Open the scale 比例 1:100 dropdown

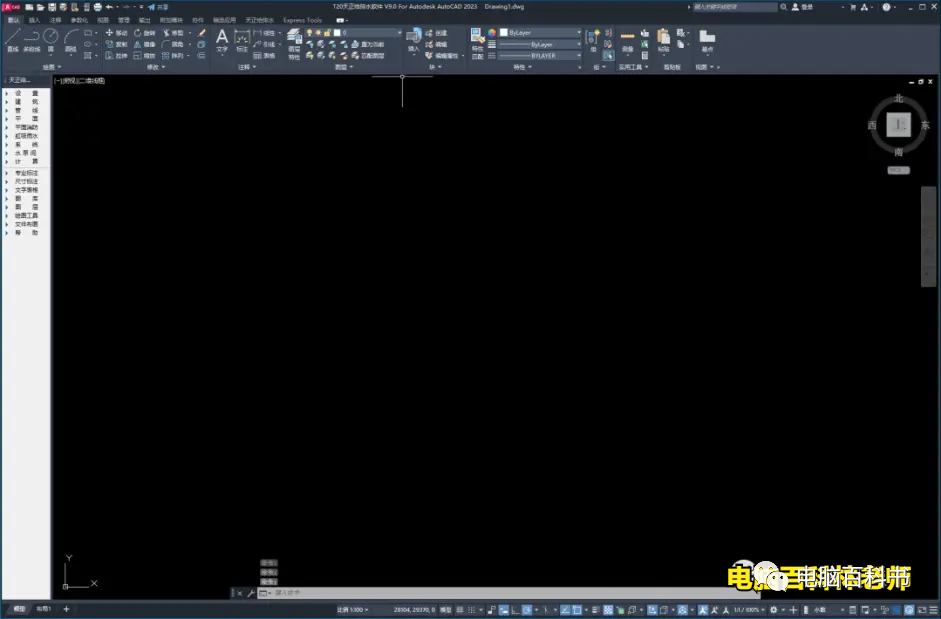pyautogui.click(x=352, y=609)
